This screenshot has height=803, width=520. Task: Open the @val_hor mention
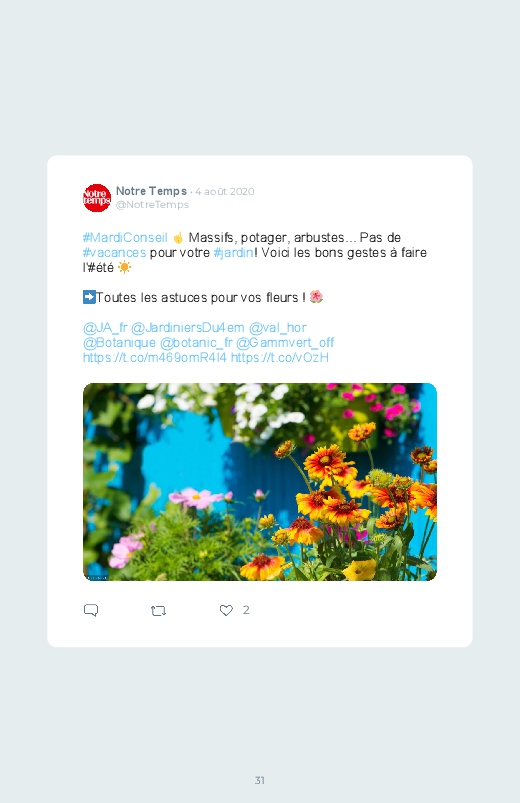click(x=278, y=327)
